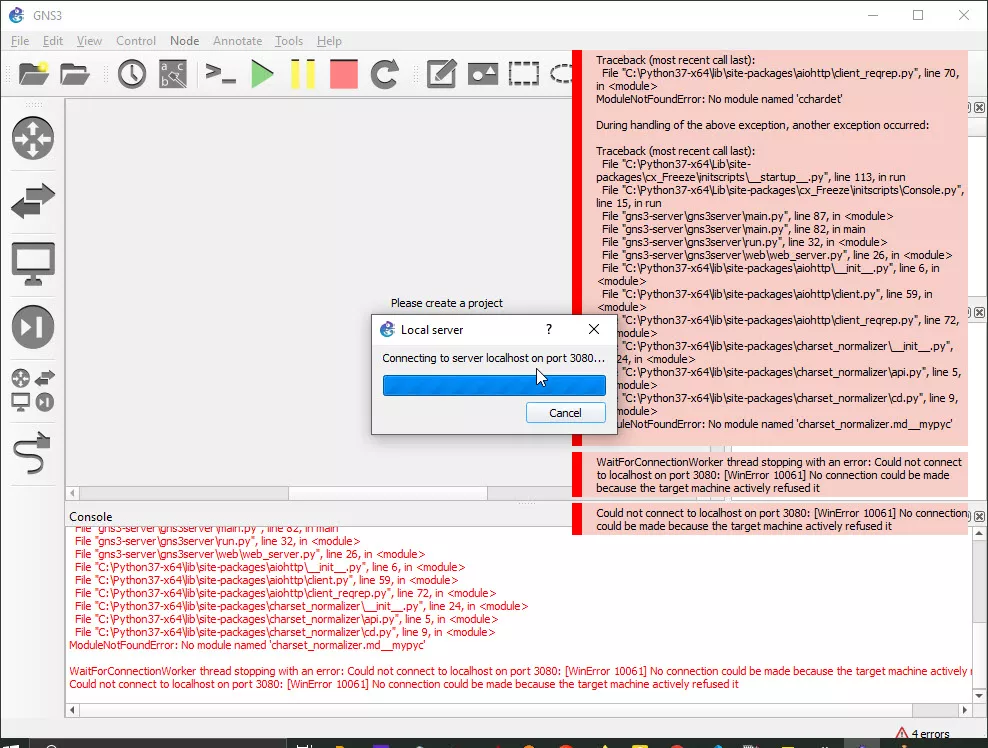The image size is (988, 748).
Task: Open the Help menu
Action: point(329,41)
